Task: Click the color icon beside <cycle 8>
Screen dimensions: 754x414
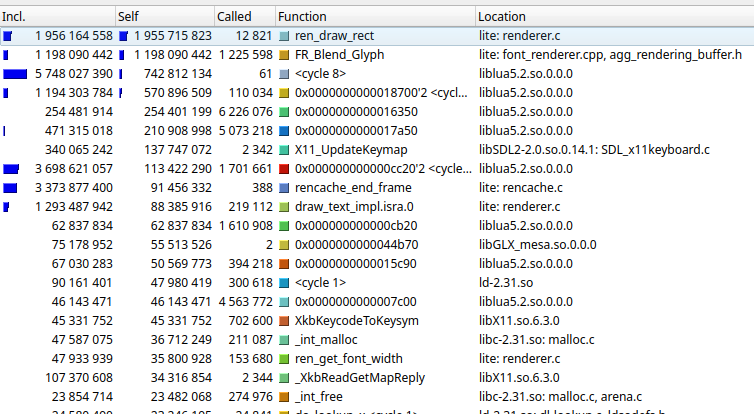Action: pos(284,74)
